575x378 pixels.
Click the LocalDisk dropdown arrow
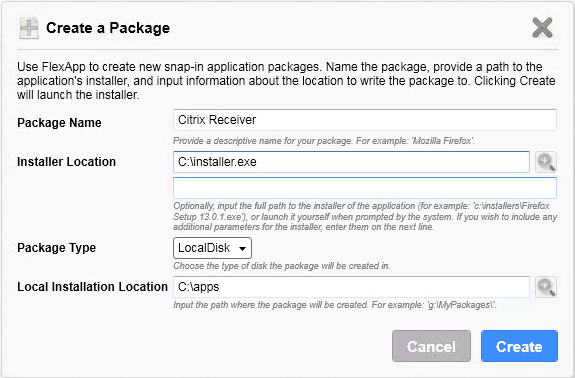point(242,249)
